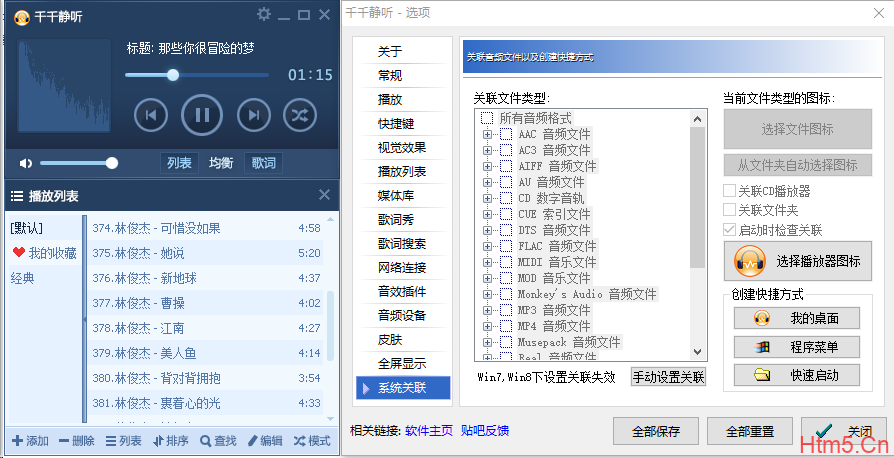The width and height of the screenshot is (894, 458).
Task: Adjust the volume slider
Action: [79, 164]
